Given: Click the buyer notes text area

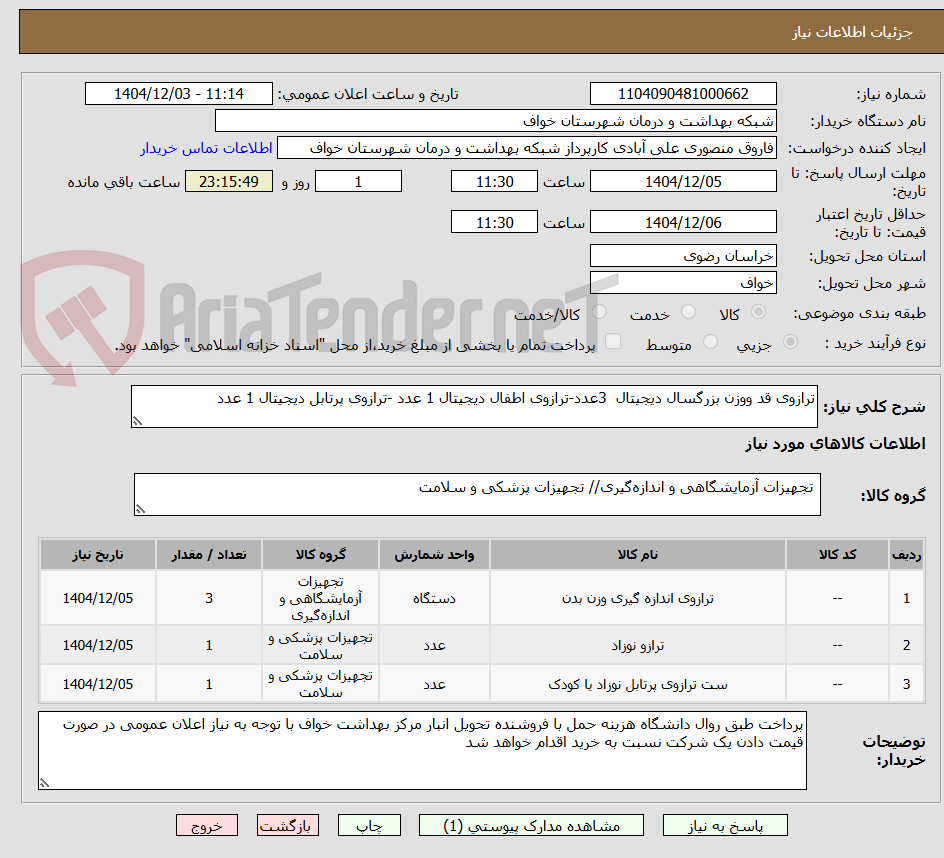Looking at the screenshot, I should [423, 750].
